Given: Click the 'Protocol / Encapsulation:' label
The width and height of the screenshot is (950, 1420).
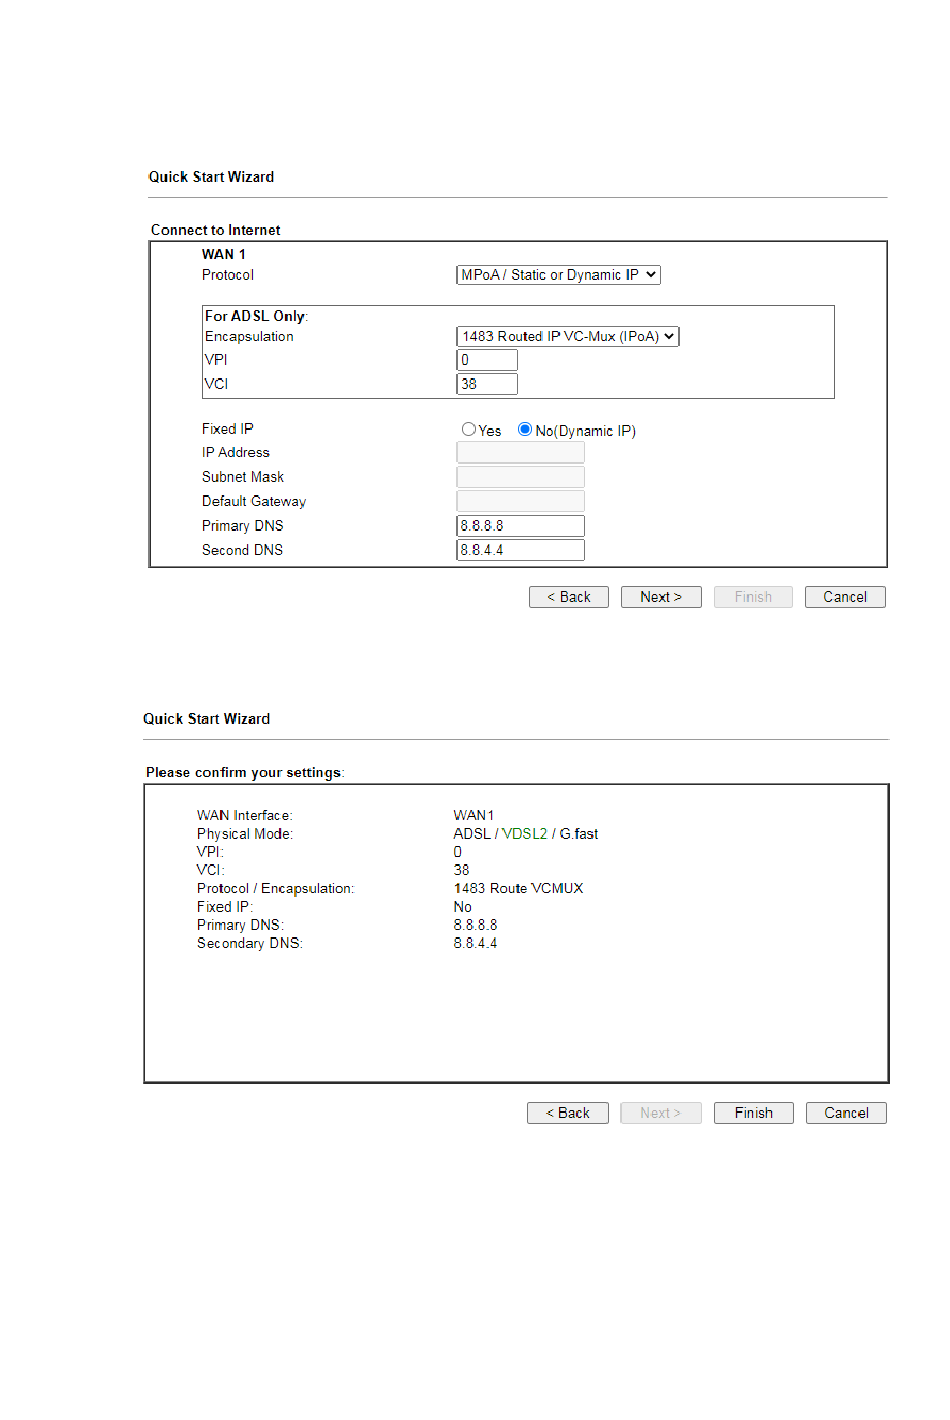Looking at the screenshot, I should point(275,889).
